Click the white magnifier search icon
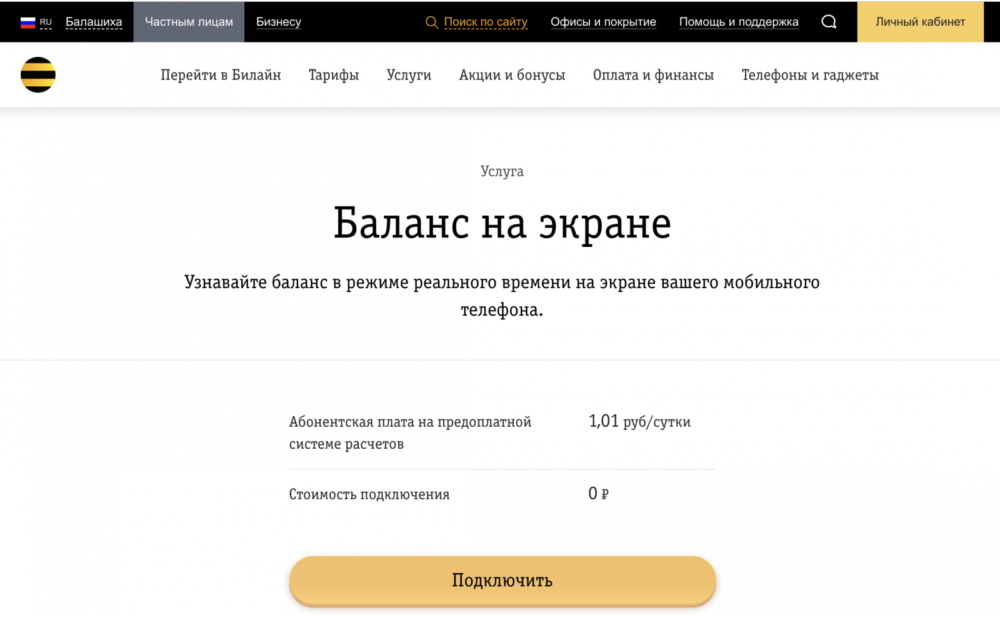The image size is (1000, 618). [x=829, y=22]
